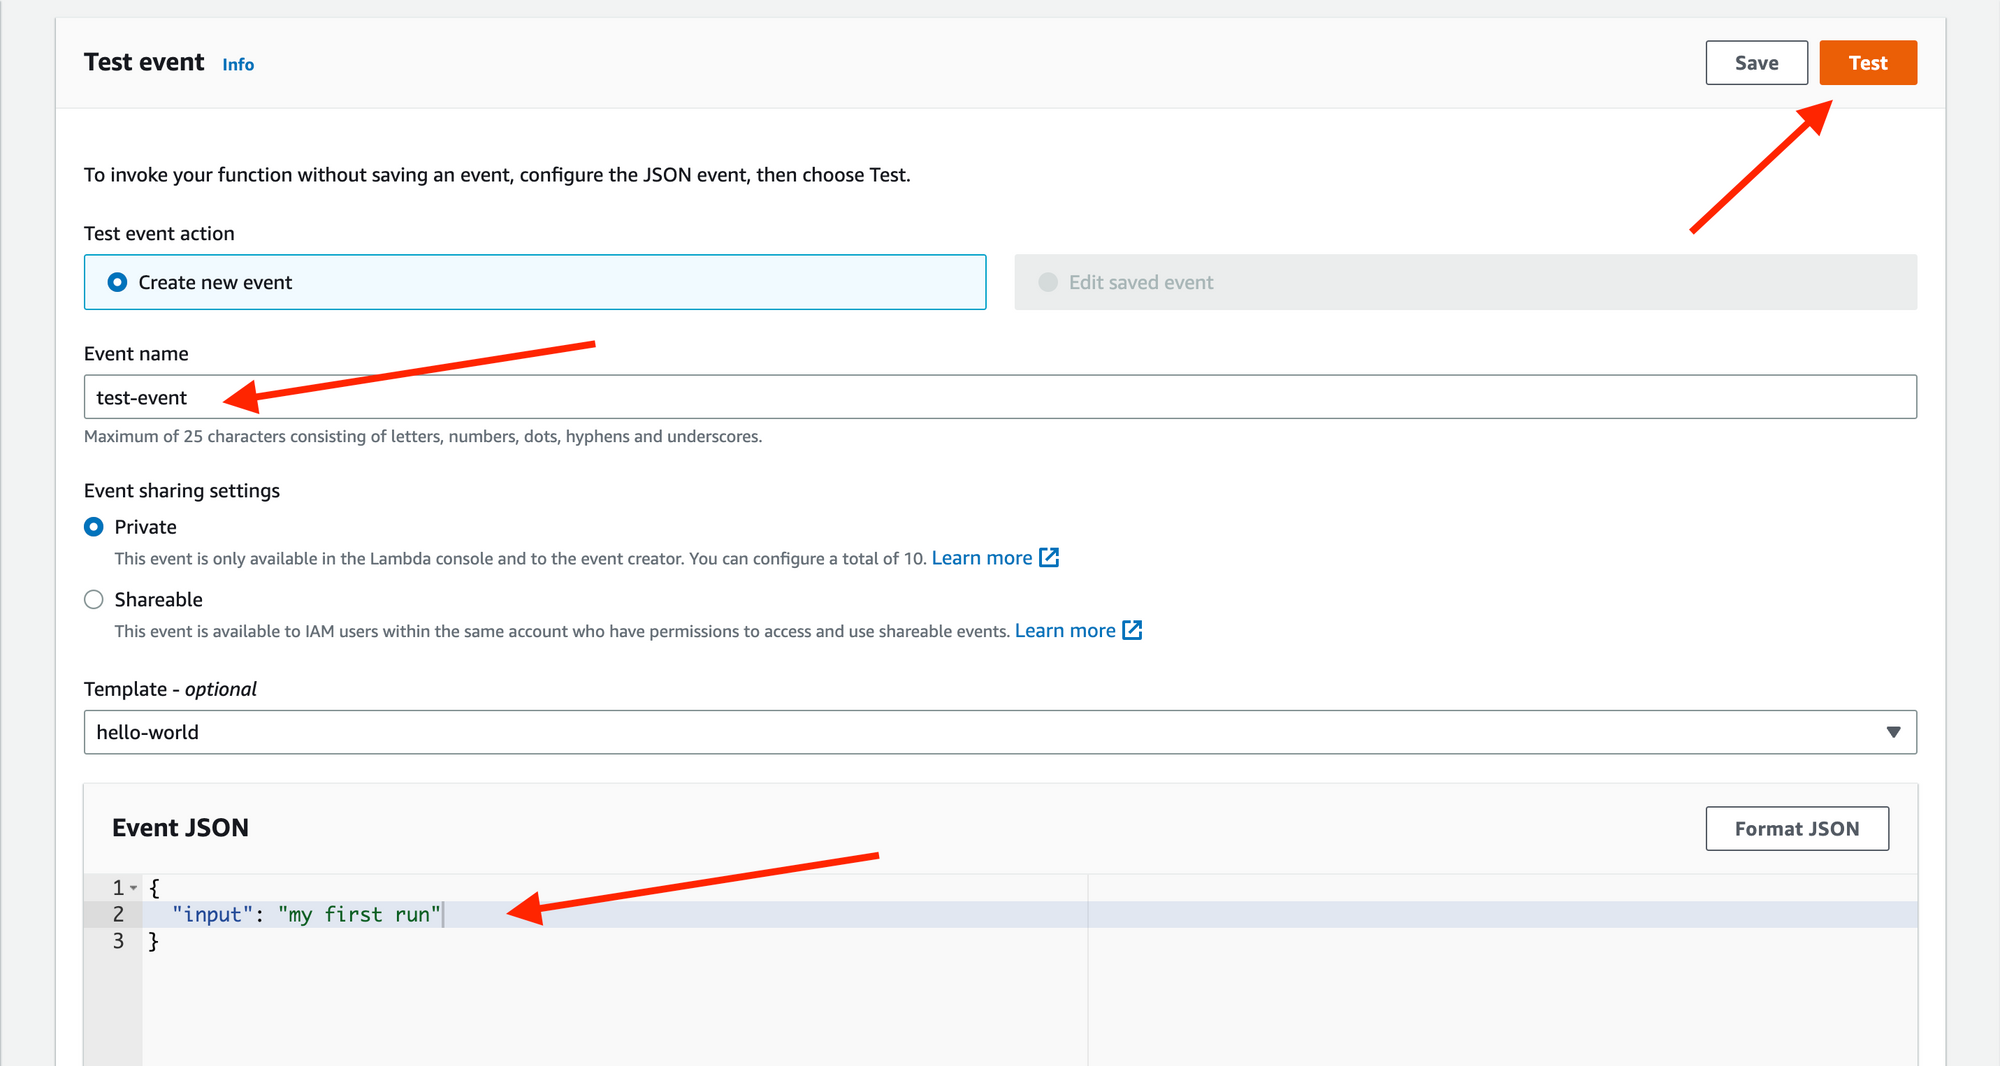Choose Shareable event sharing setting

coord(94,600)
